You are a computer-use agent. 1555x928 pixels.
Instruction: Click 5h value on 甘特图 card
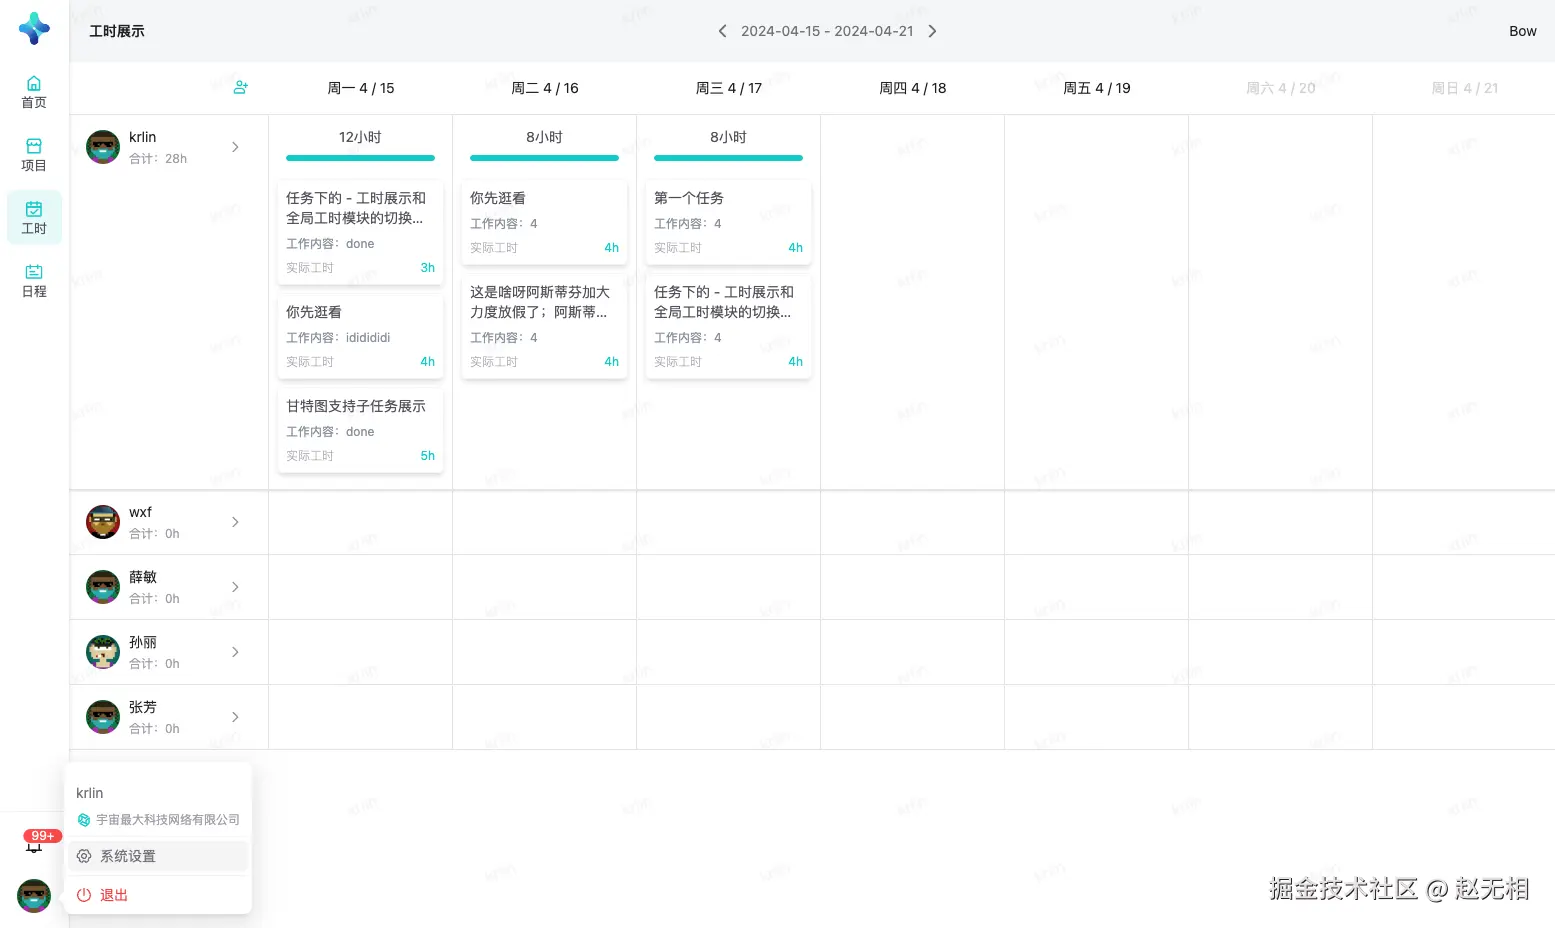click(x=427, y=456)
